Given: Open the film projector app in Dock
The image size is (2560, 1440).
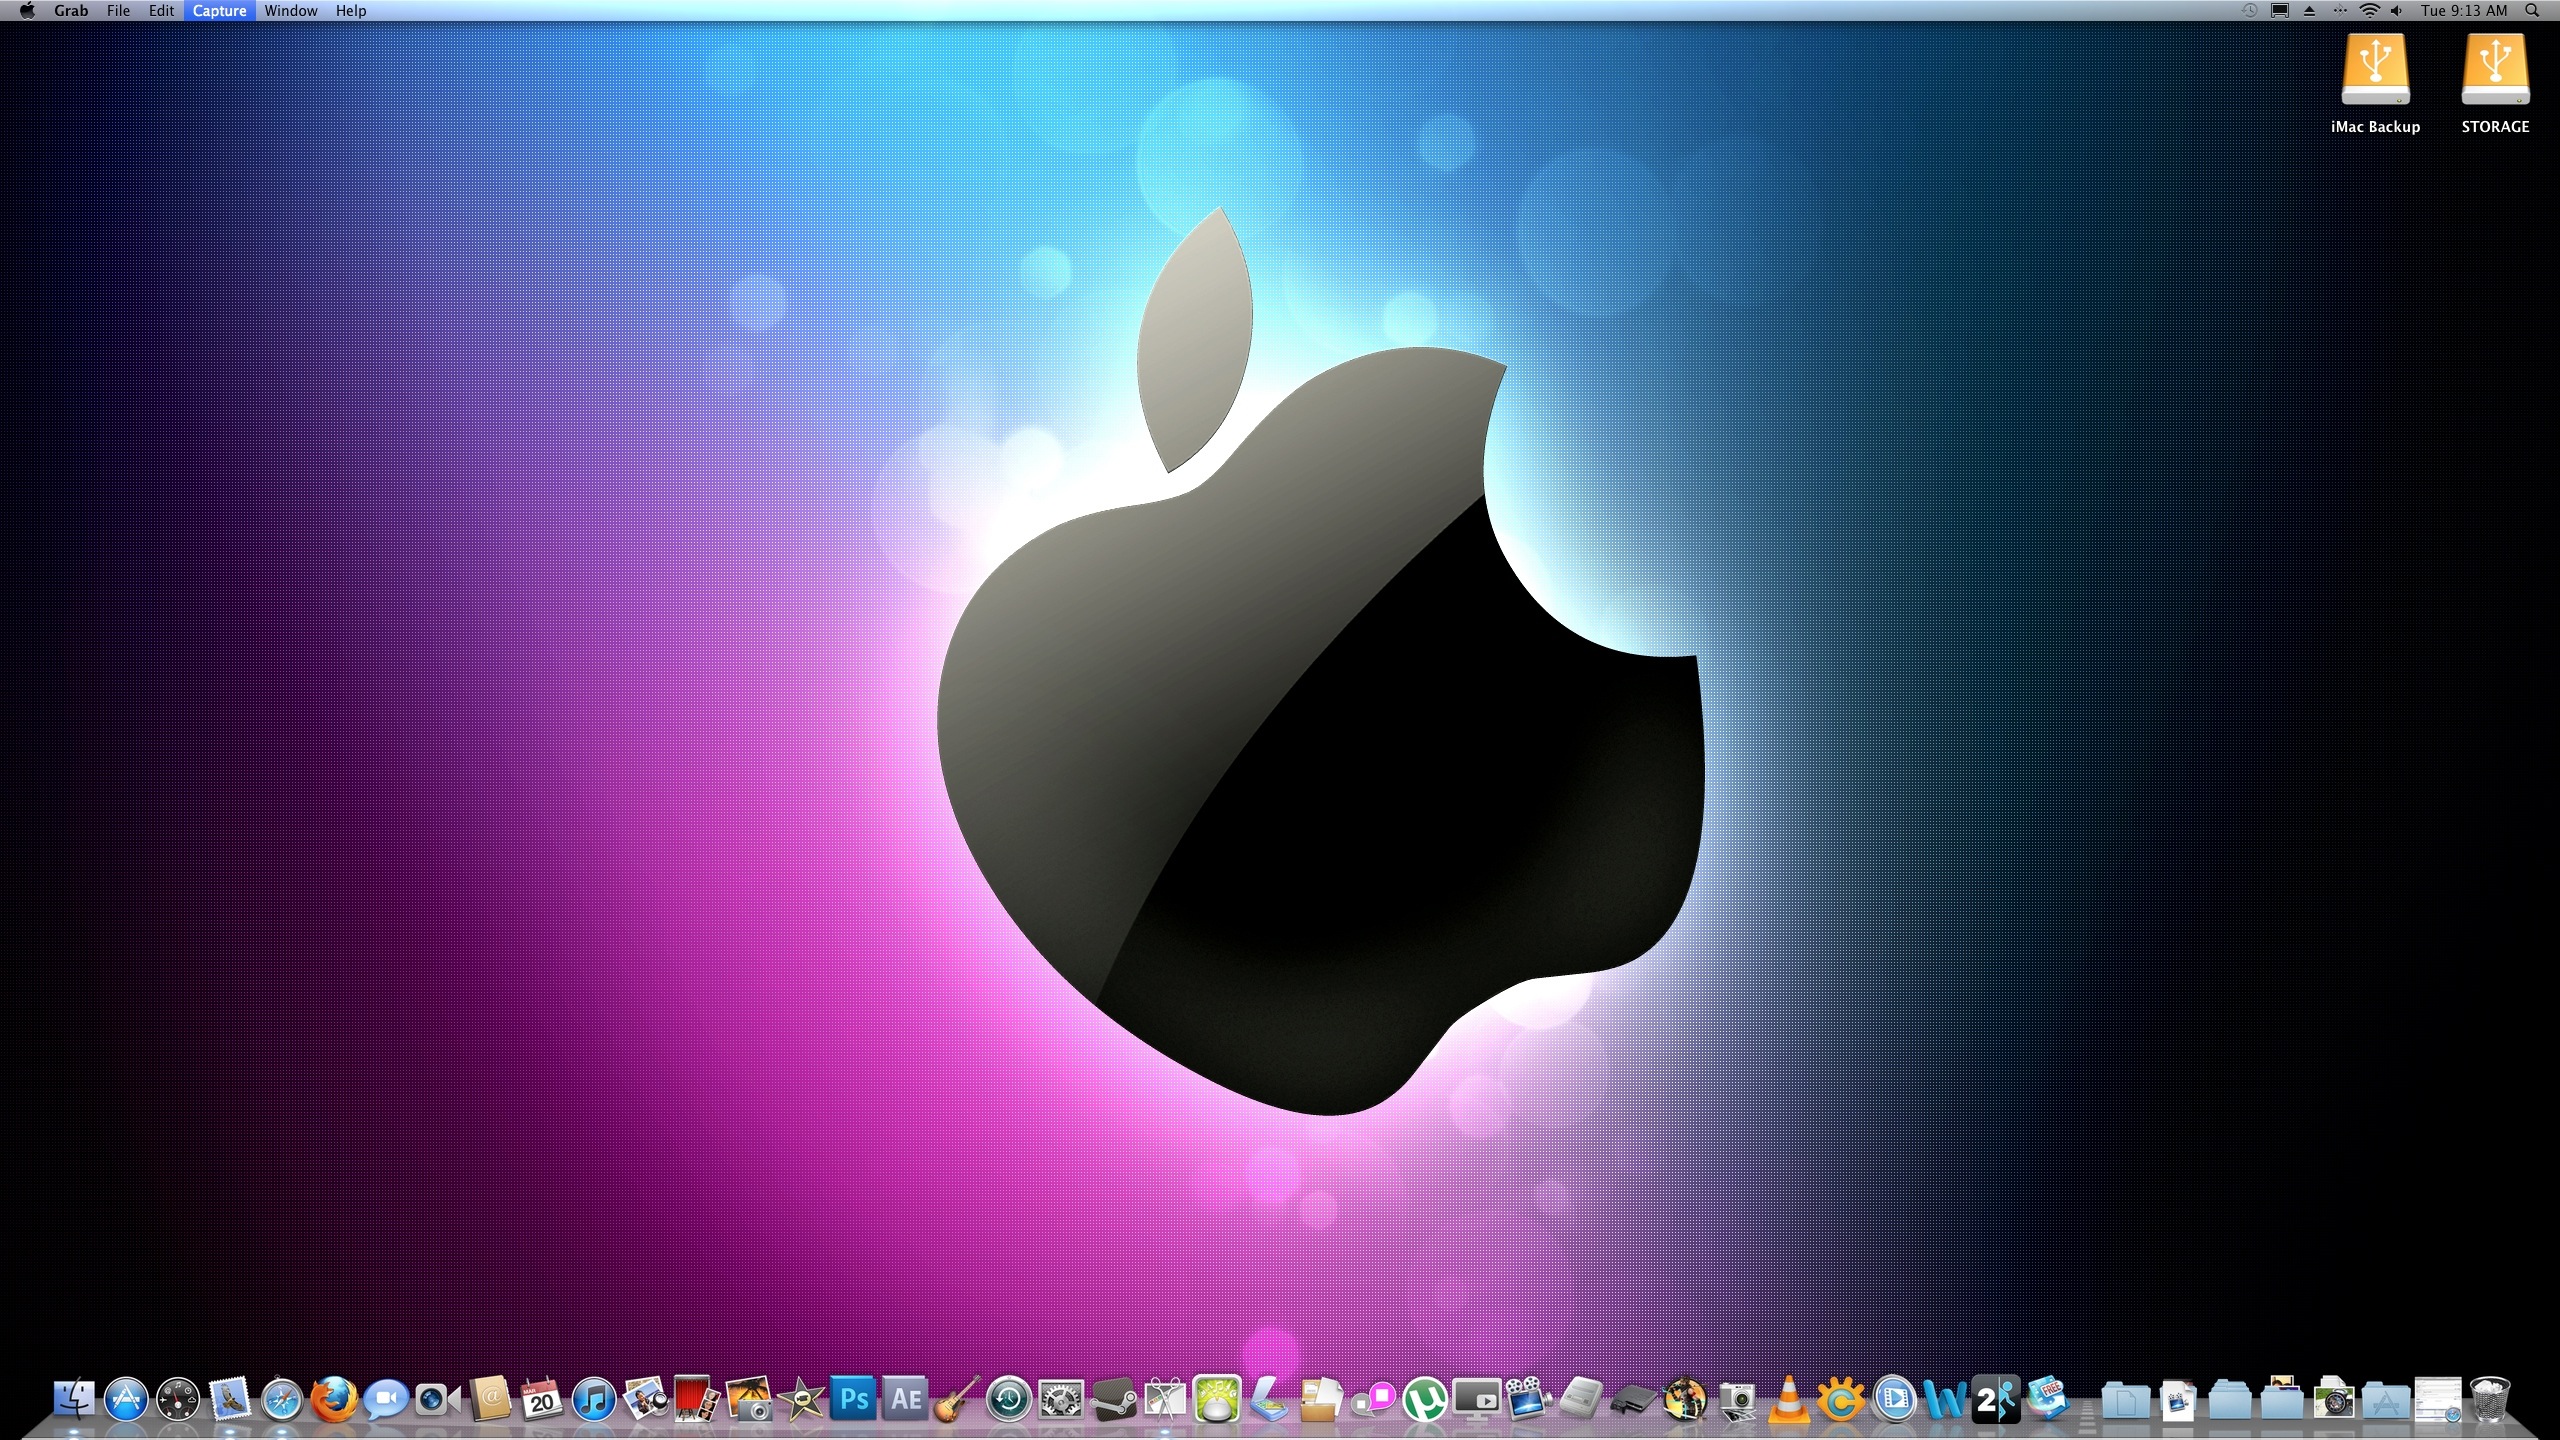Looking at the screenshot, I should (1529, 1399).
